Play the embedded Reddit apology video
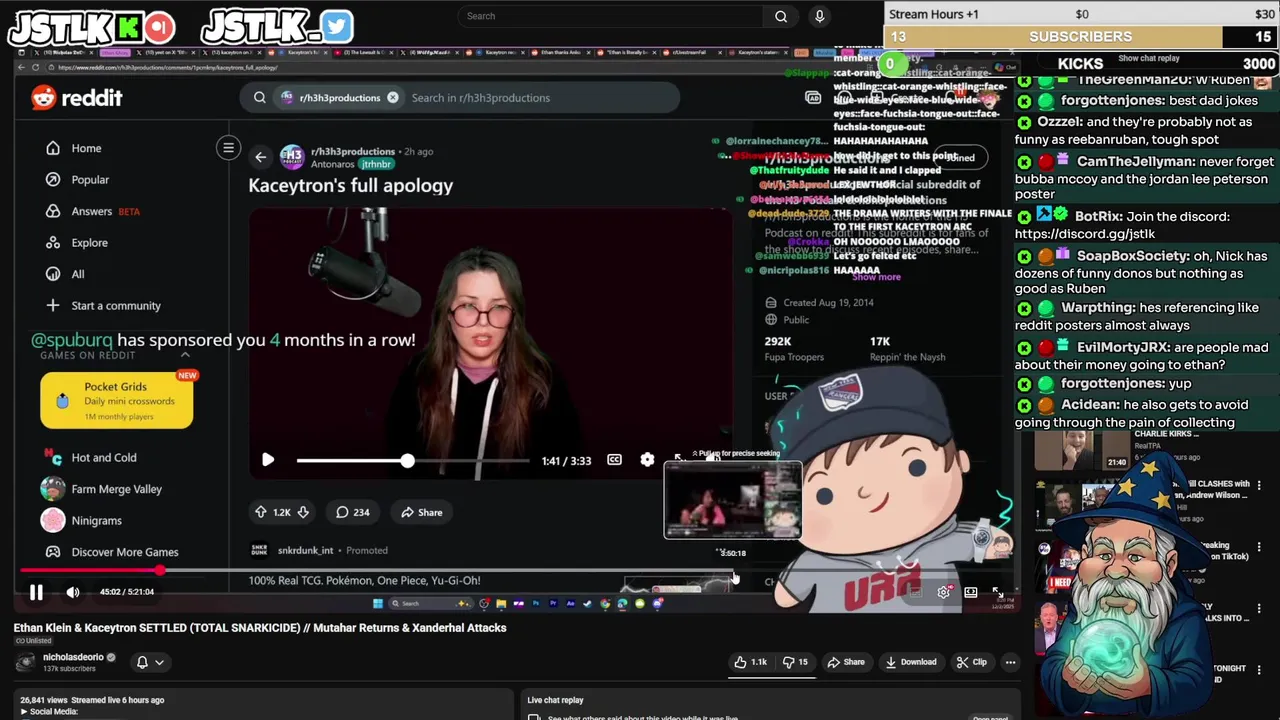The height and width of the screenshot is (720, 1280). coord(267,460)
